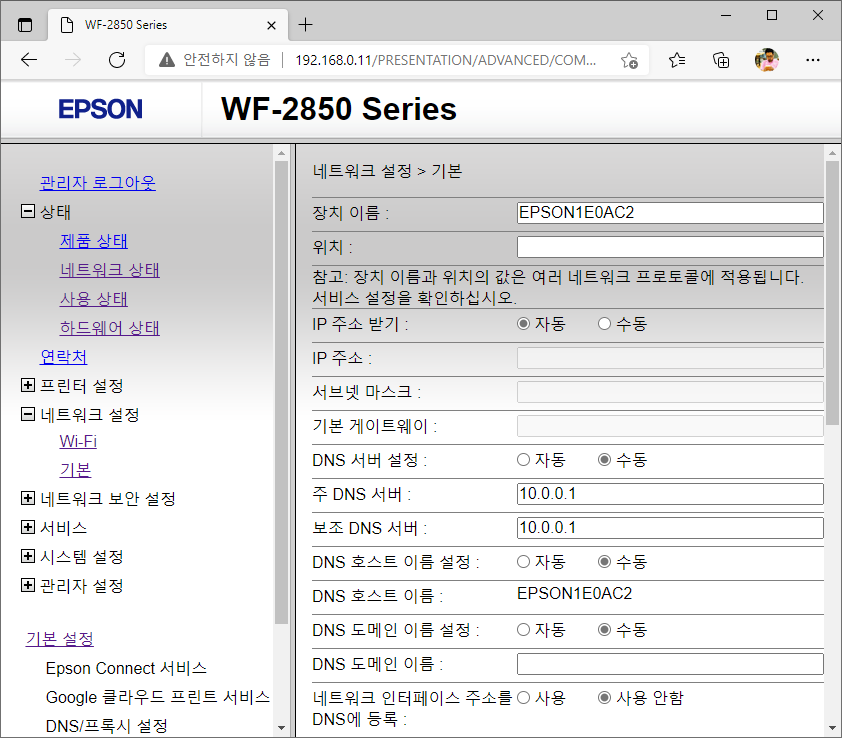Select 사용 for DNS interface registration
Viewport: 842px width, 738px height.
(x=523, y=698)
